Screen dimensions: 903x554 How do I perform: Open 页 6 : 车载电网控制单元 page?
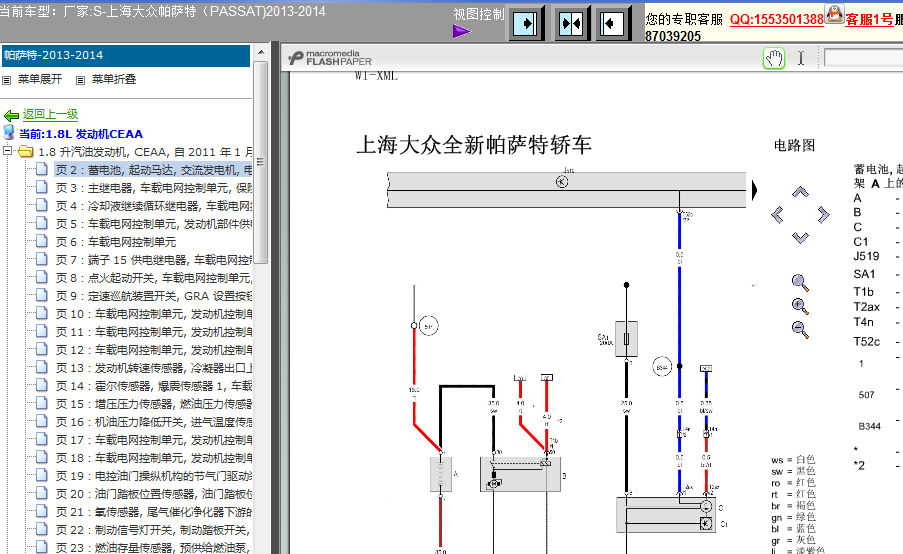coord(116,242)
